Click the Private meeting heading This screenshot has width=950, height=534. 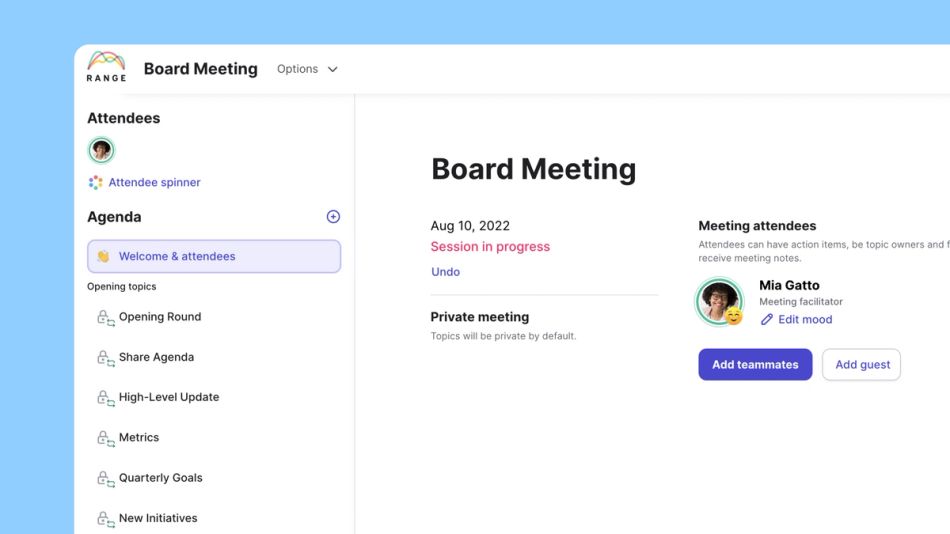(479, 317)
